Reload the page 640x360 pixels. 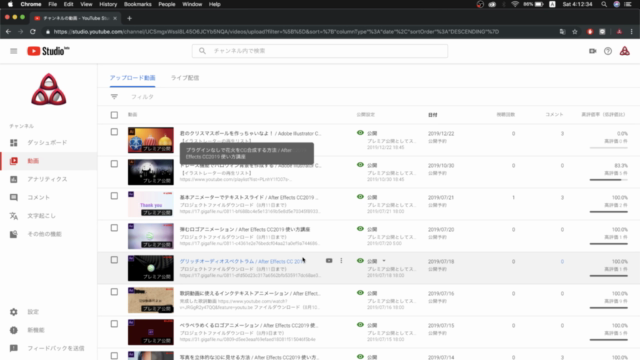coord(33,31)
